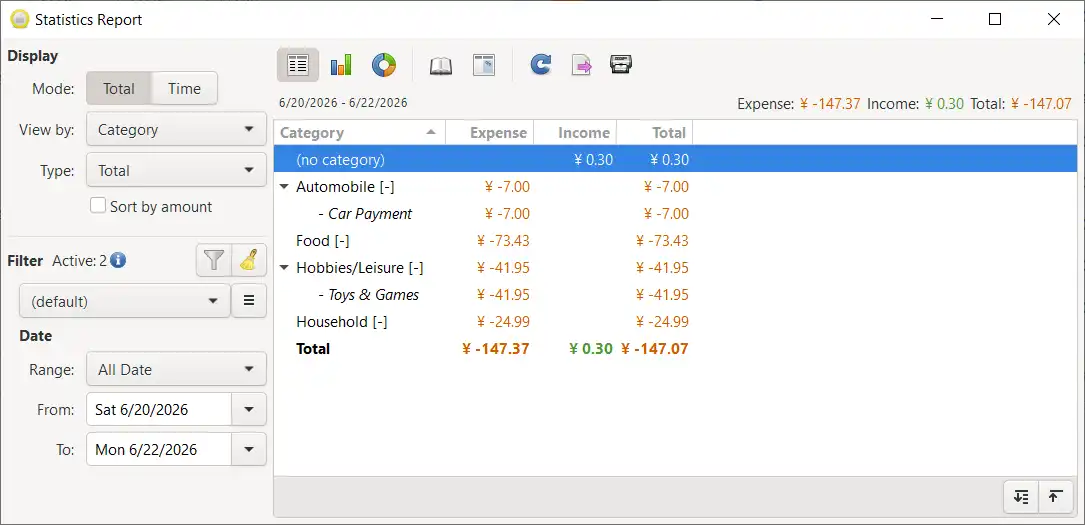Refresh the report results

[x=540, y=65]
